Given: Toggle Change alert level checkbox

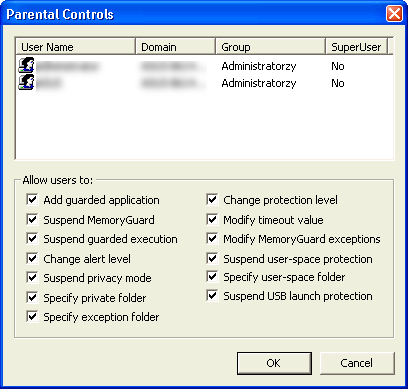Looking at the screenshot, I should point(32,259).
